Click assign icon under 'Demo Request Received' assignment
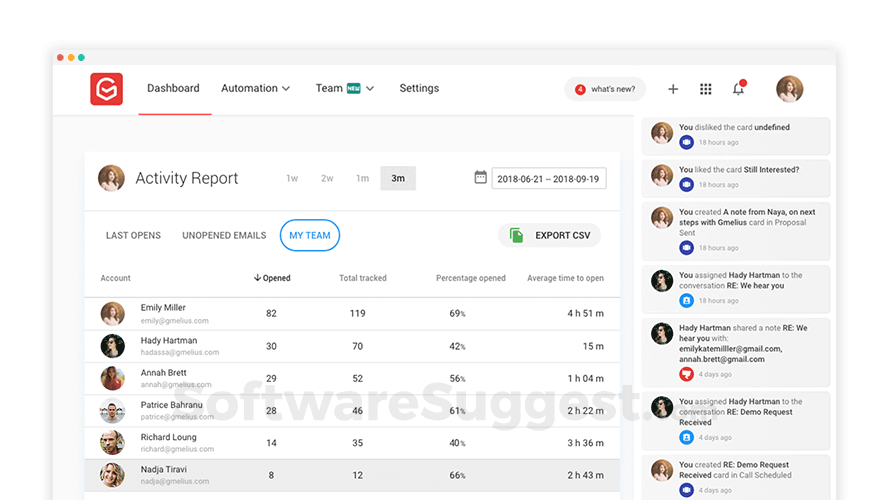This screenshot has width=890, height=500. pos(686,437)
